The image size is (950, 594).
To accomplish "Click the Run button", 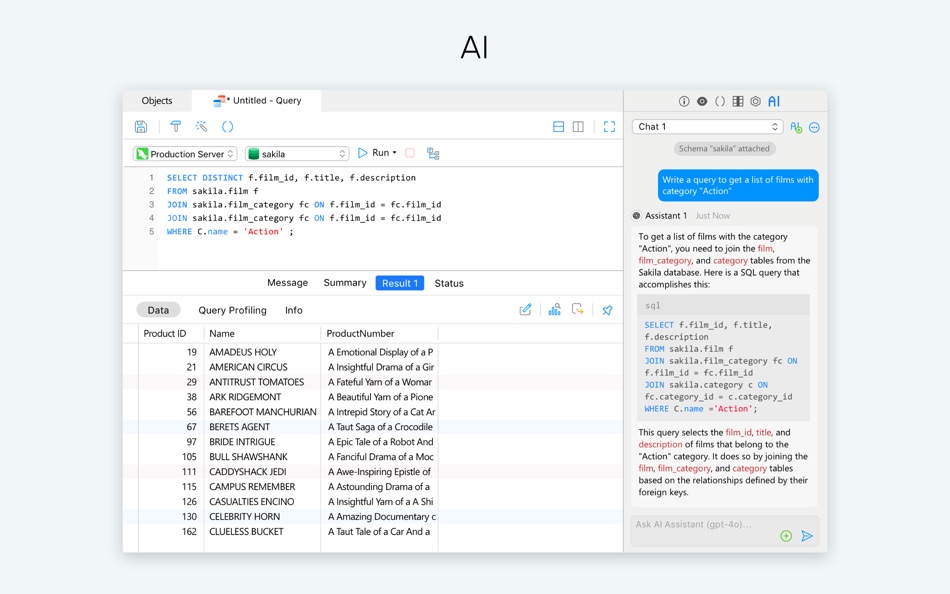I will click(x=377, y=153).
